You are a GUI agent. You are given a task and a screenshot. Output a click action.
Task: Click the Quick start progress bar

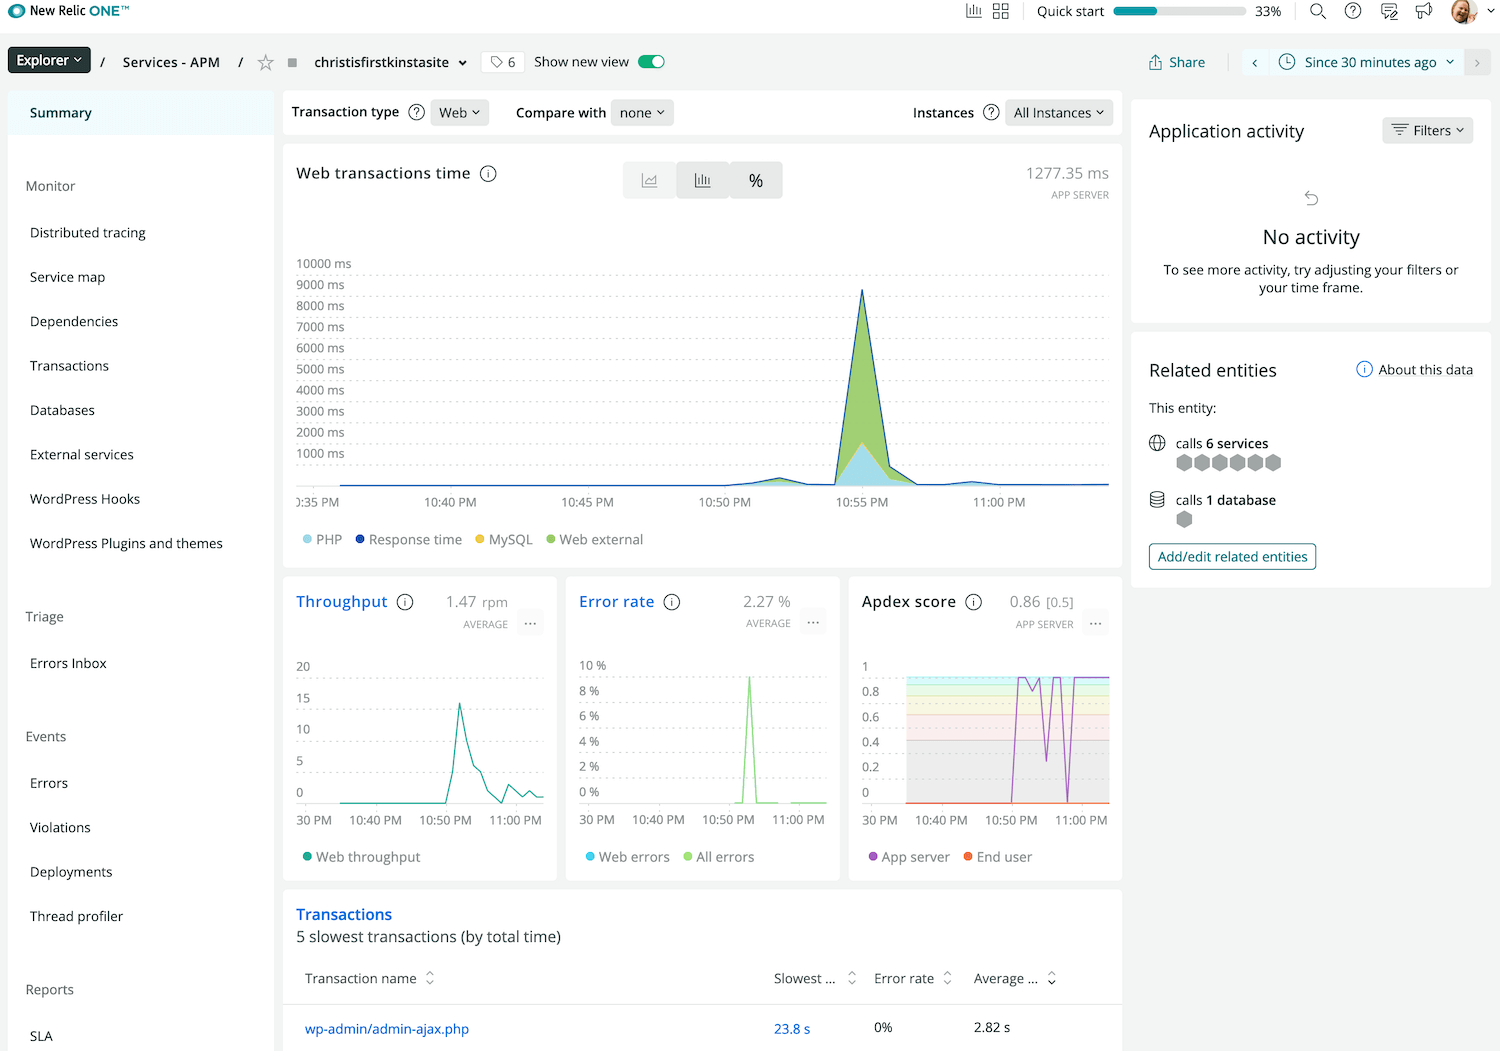coord(1180,11)
